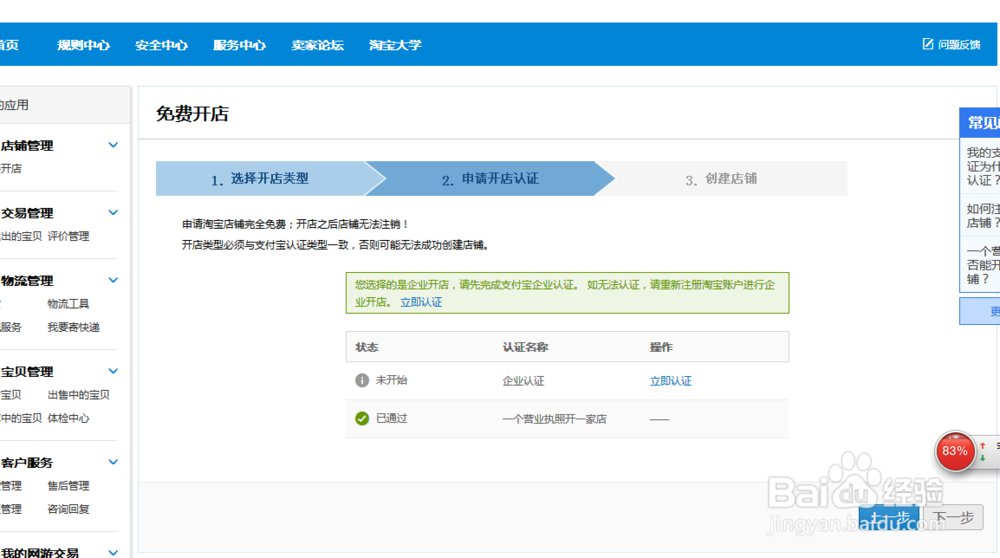The image size is (1000, 558).
Task: Open 物流工具 in the sidebar
Action: tap(68, 304)
